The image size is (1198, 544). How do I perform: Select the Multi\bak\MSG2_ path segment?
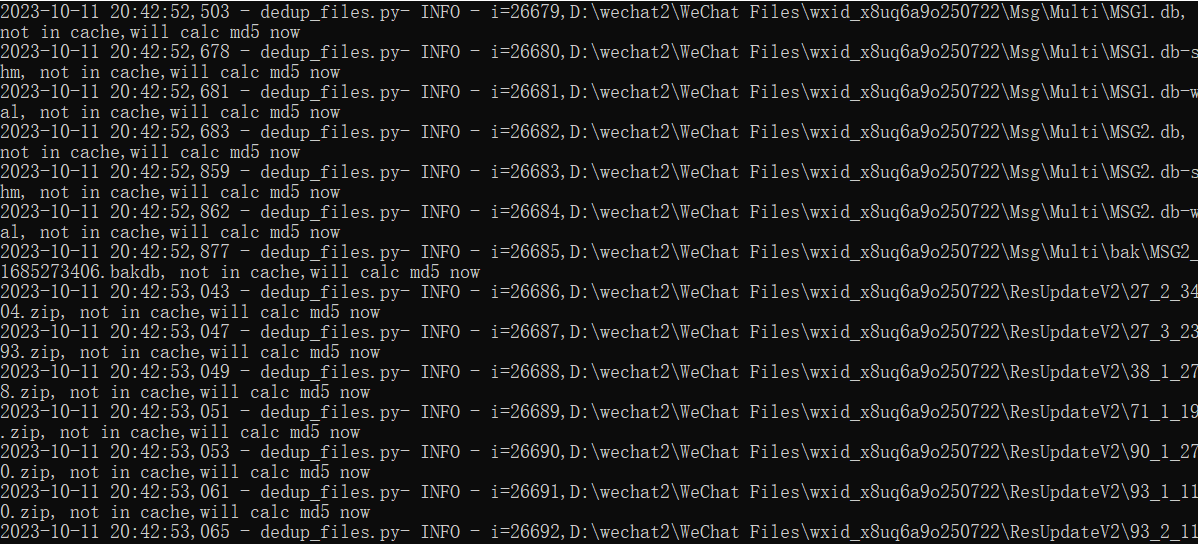[1120, 252]
